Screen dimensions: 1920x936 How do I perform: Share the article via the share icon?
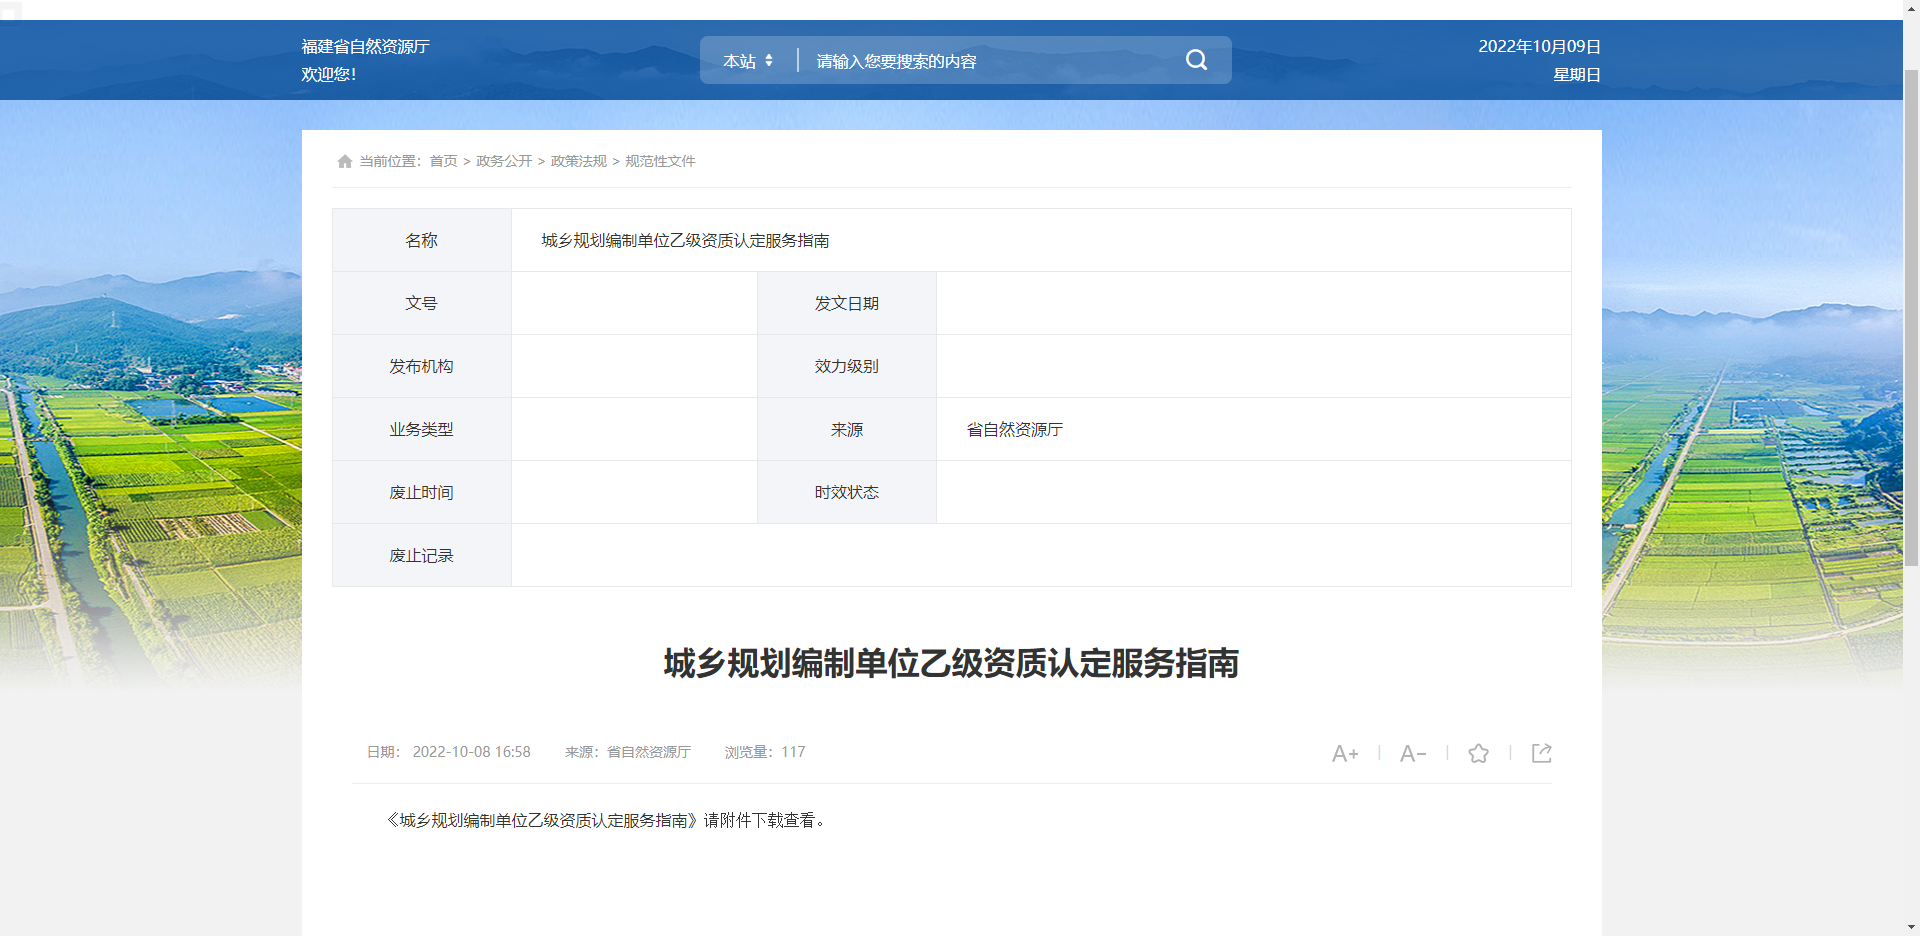point(1541,753)
